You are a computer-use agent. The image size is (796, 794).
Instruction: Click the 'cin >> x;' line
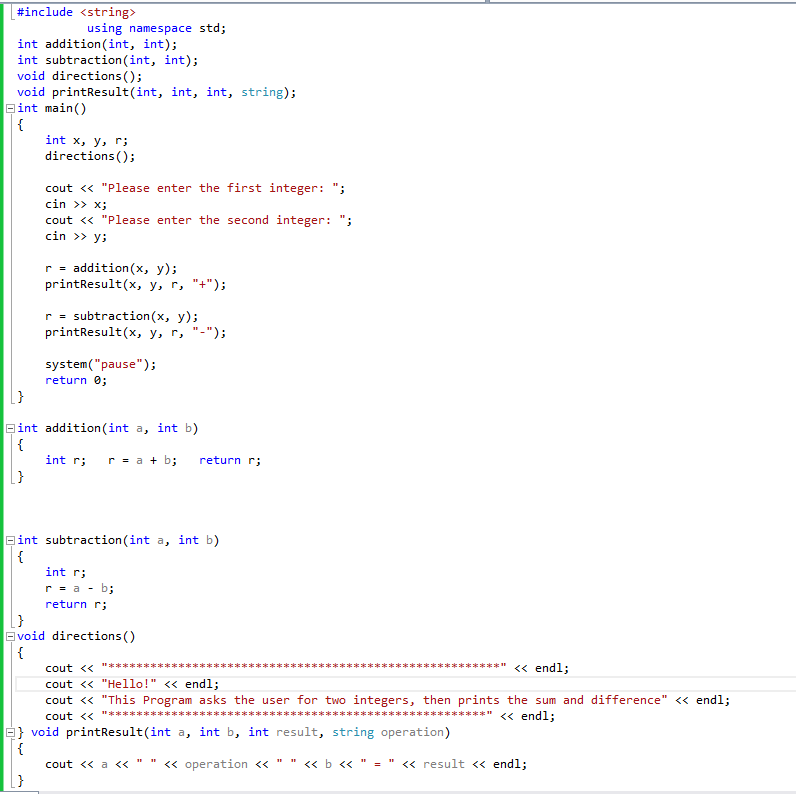click(76, 204)
